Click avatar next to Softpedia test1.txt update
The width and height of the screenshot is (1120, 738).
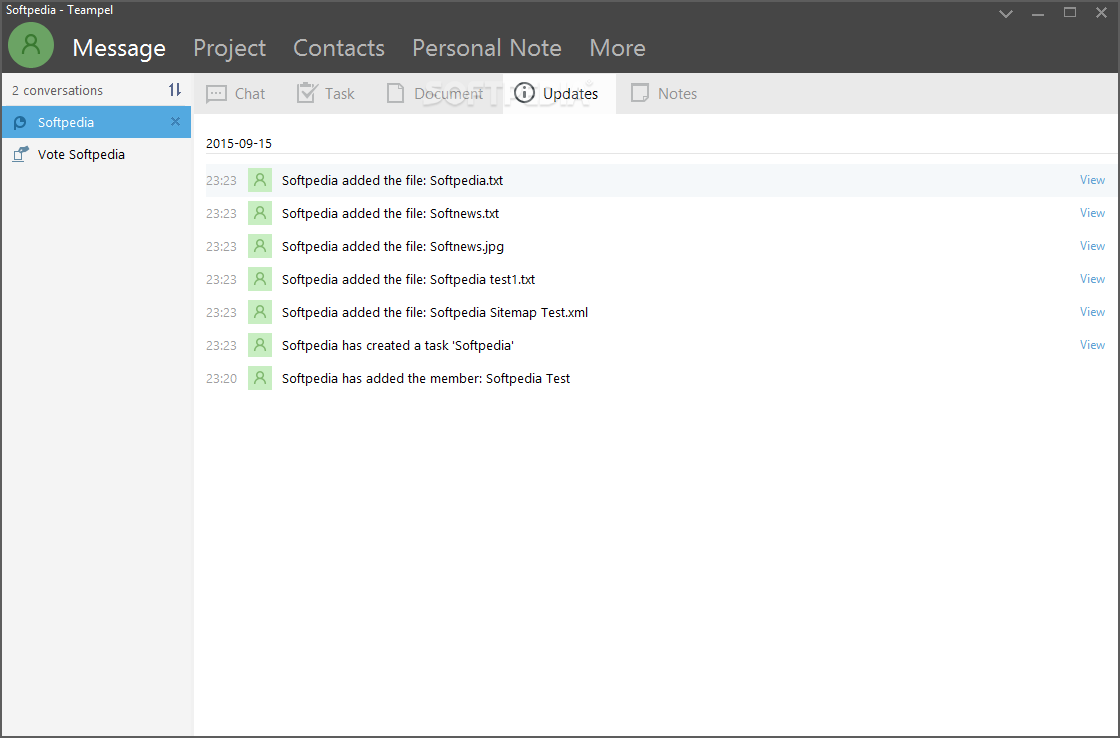coord(260,279)
